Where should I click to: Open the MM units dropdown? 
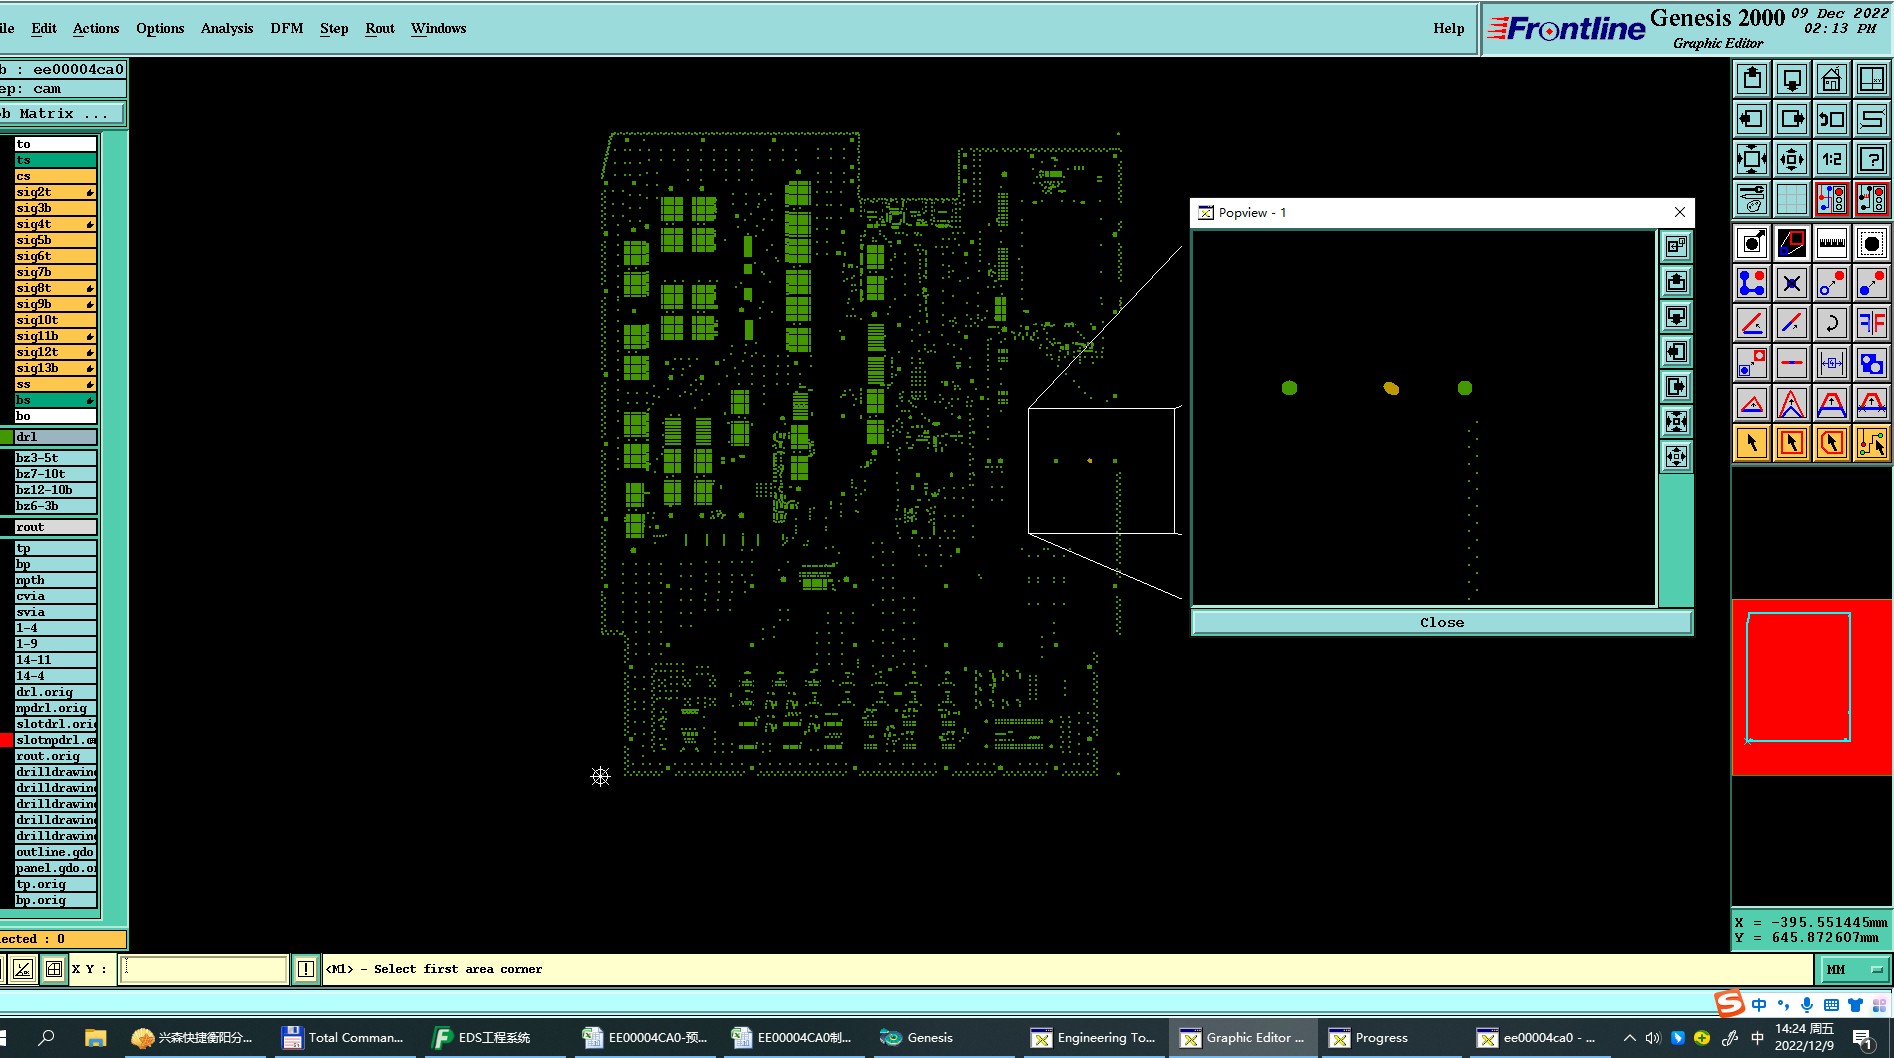coord(1854,969)
